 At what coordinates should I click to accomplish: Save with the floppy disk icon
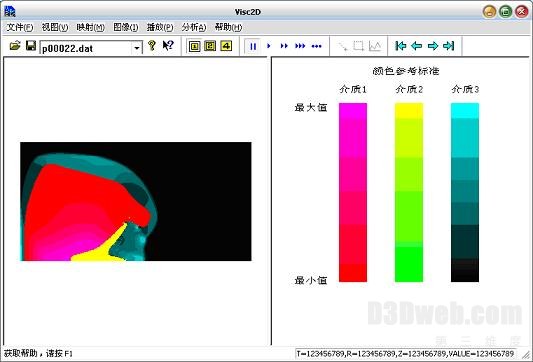31,46
